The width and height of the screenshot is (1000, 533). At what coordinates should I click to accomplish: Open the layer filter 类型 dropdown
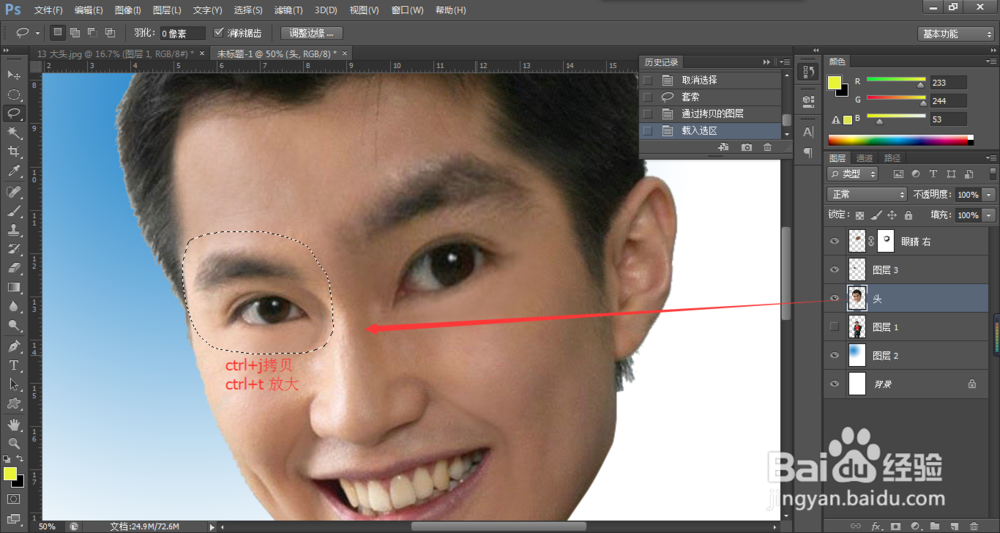853,173
